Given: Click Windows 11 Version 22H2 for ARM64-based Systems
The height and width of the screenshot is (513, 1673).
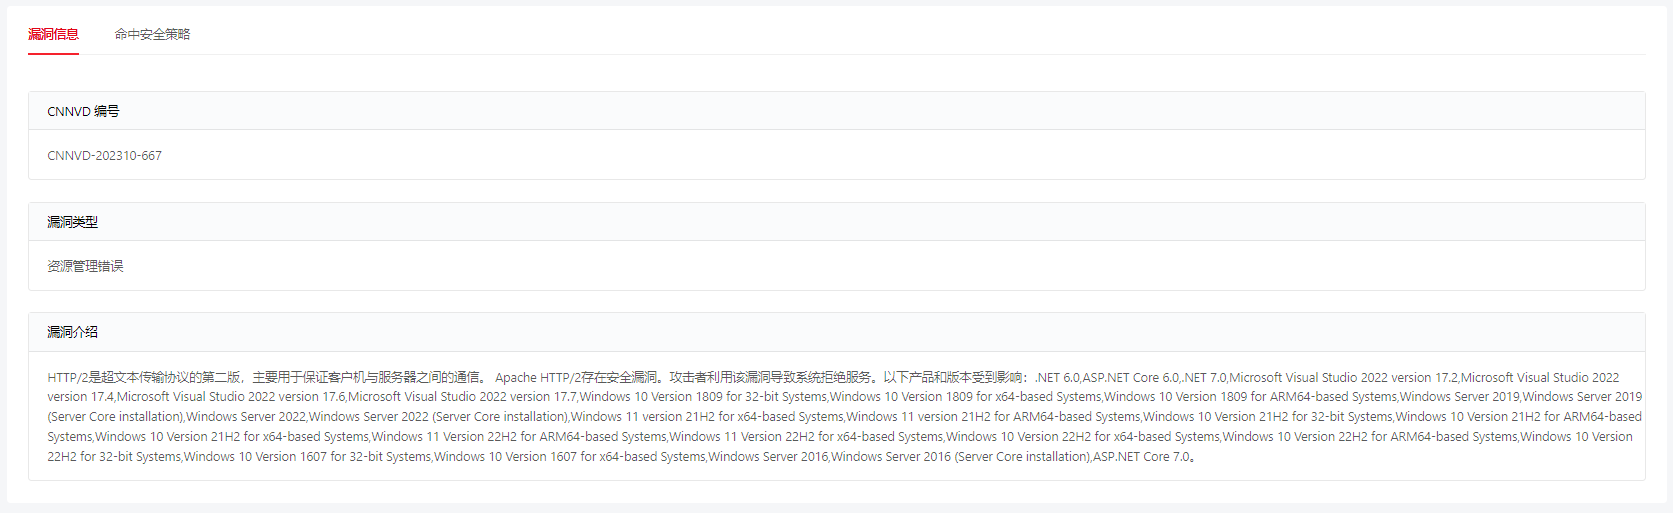Looking at the screenshot, I should point(519,437).
